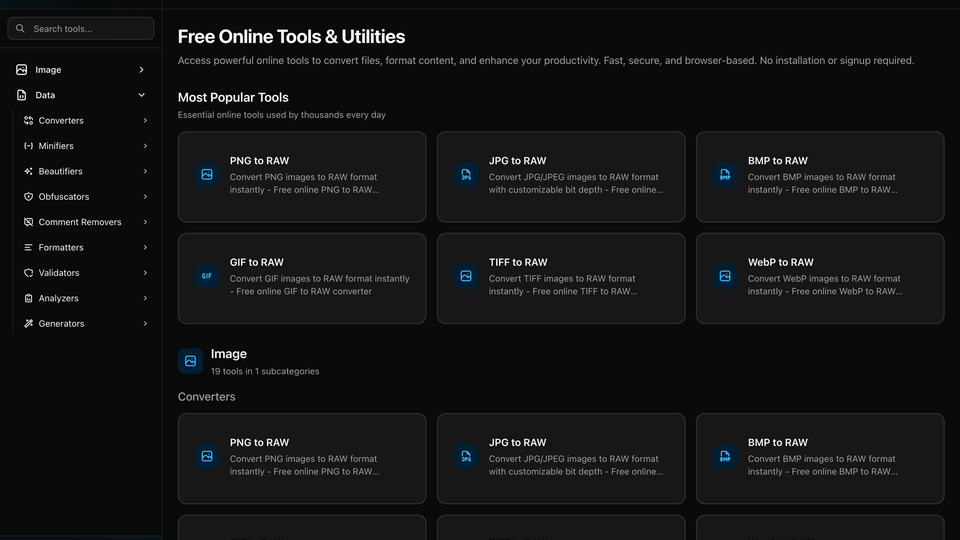Screen dimensions: 960x540
Task: Click the Image section heading text
Action: [x=229, y=354]
